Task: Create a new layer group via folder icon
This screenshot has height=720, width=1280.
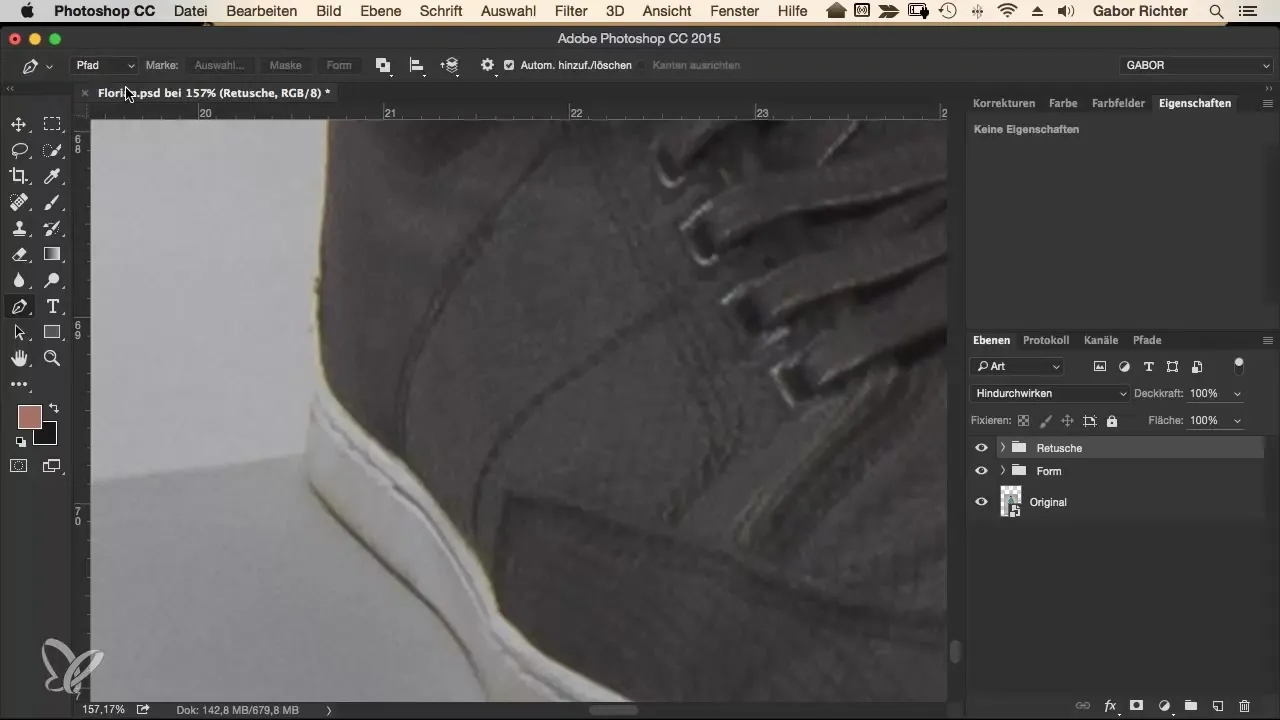Action: click(1190, 705)
